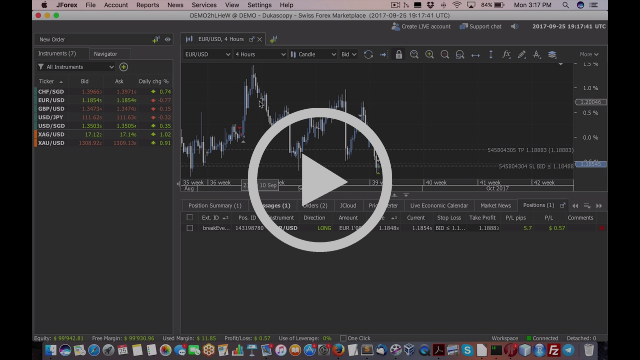Open the bottom tab list menu icon
640x360 pixels.
[x=587, y=206]
